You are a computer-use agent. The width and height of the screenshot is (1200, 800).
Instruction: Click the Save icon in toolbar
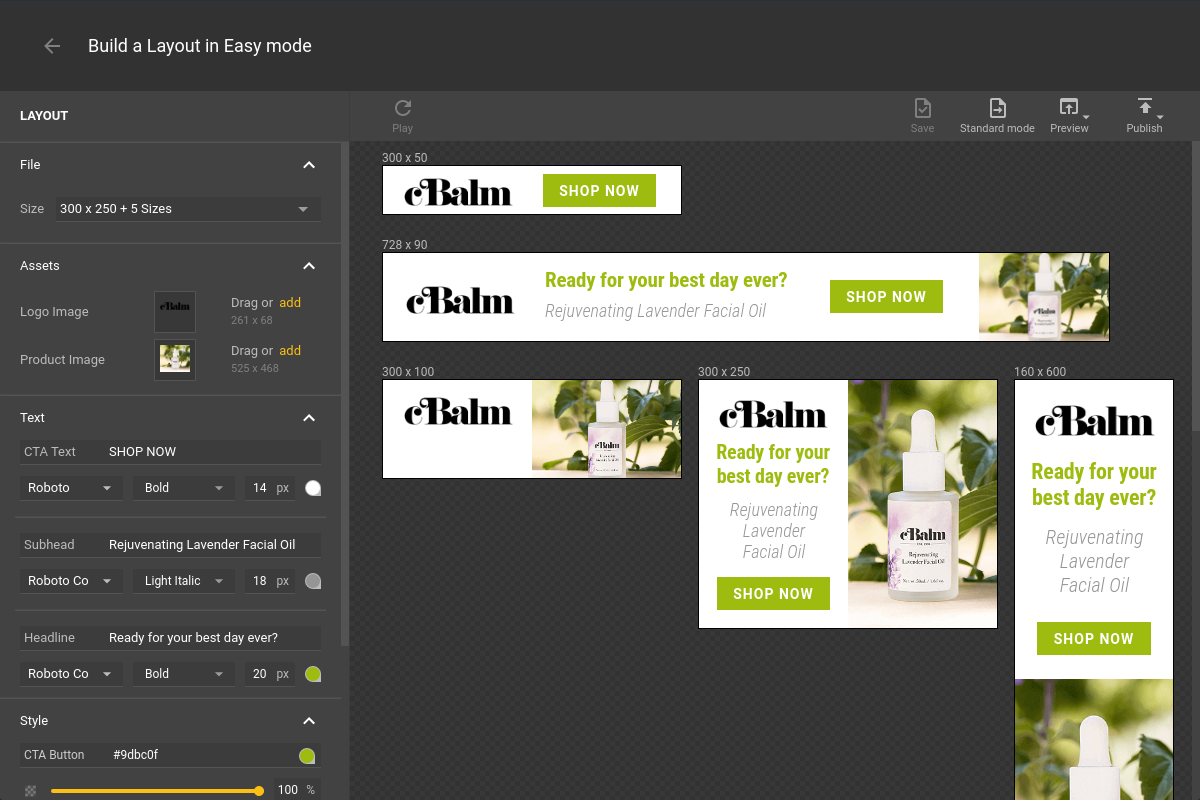(x=923, y=108)
